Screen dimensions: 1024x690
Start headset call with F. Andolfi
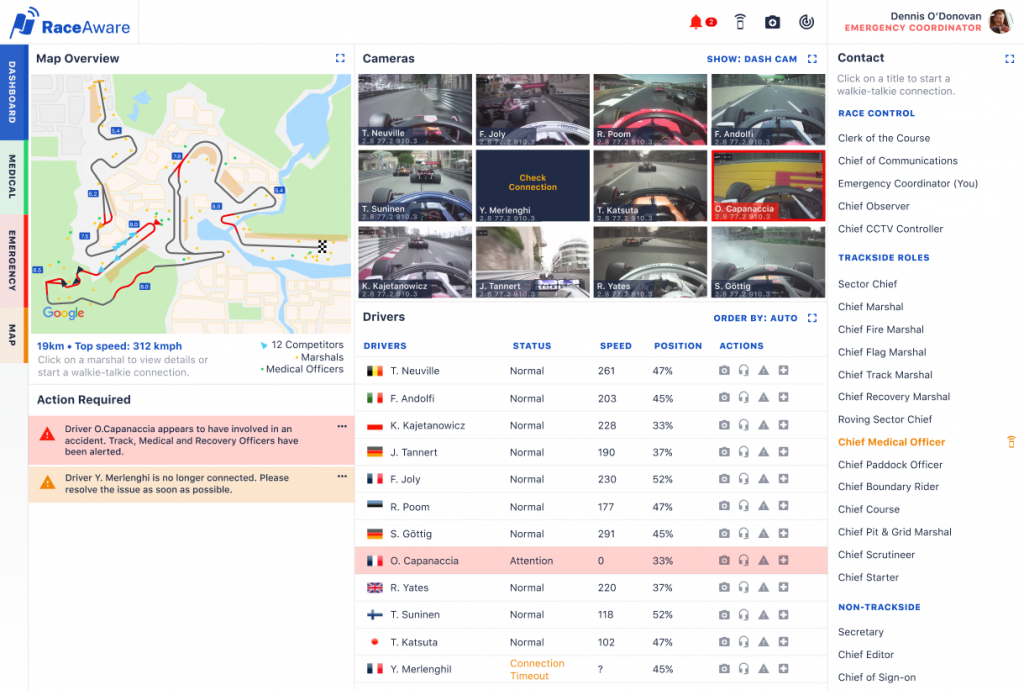pos(743,398)
